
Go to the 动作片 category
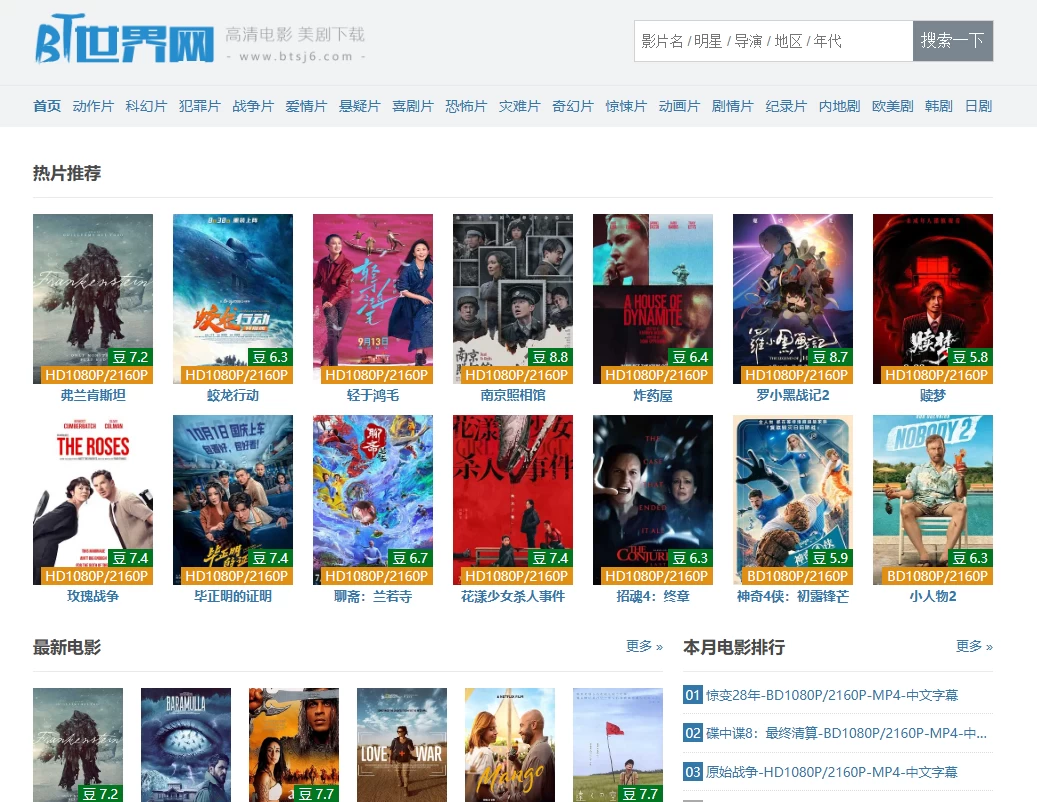93,106
